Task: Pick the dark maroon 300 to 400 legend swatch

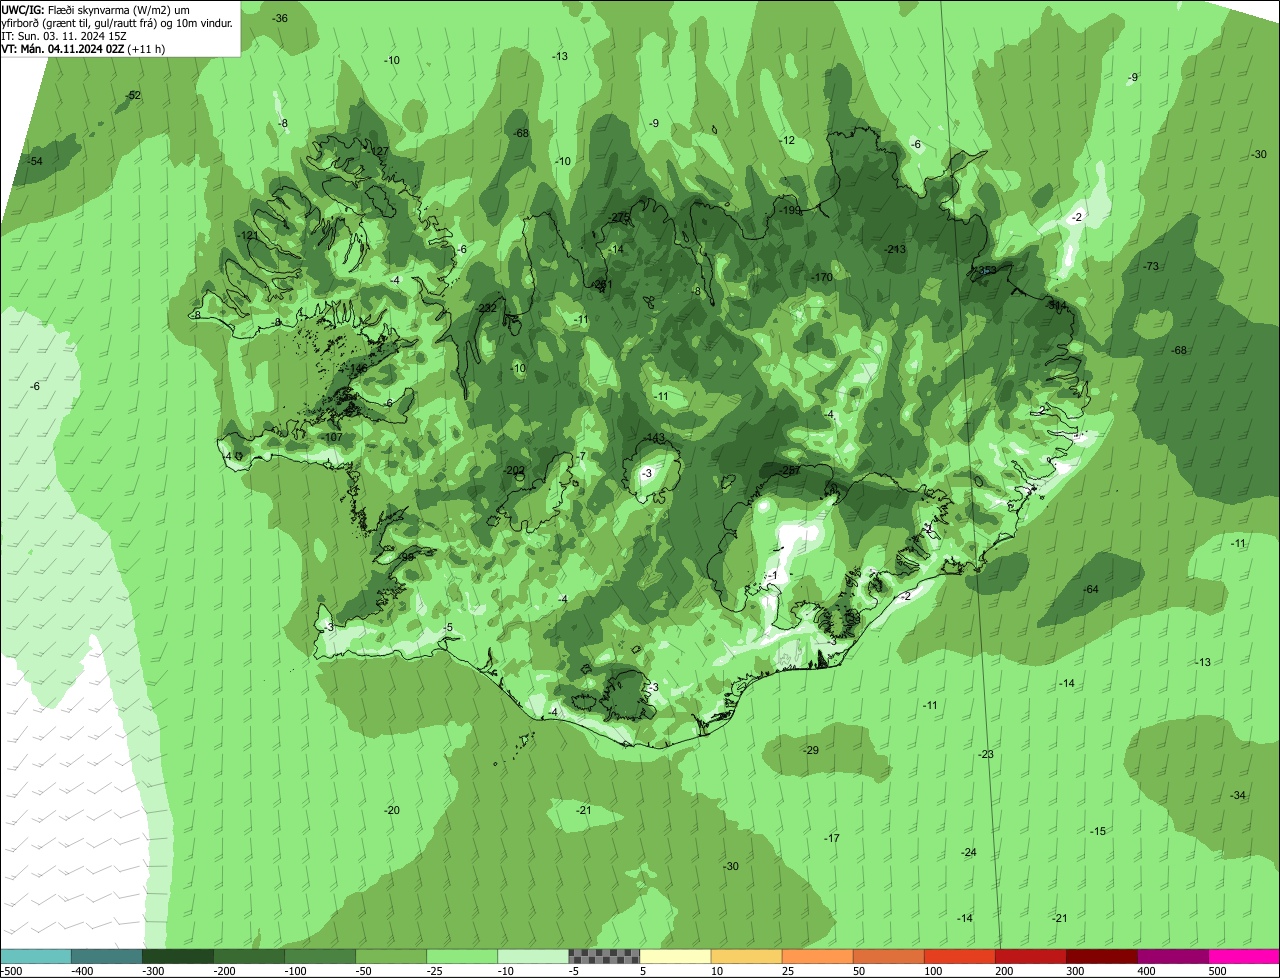Action: pyautogui.click(x=1101, y=956)
